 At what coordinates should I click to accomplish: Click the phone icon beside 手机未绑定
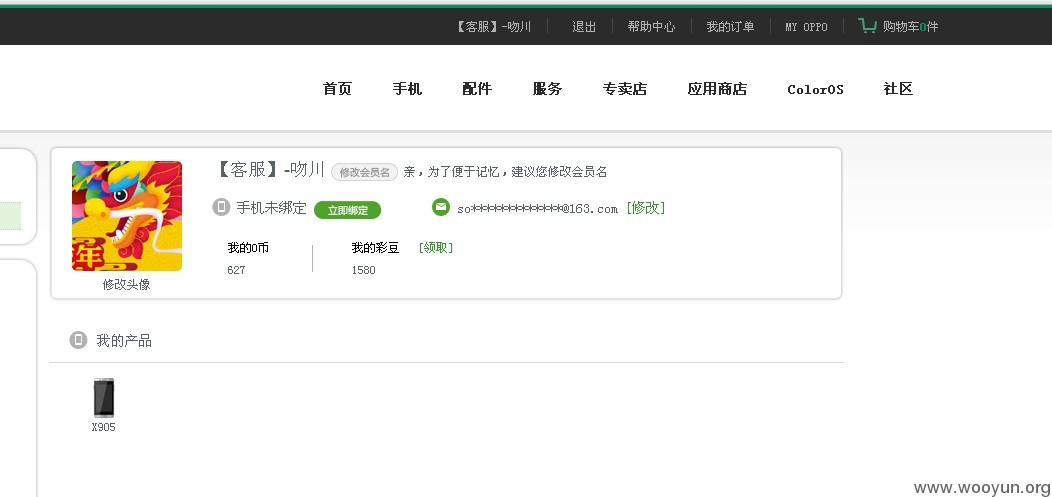pyautogui.click(x=221, y=207)
